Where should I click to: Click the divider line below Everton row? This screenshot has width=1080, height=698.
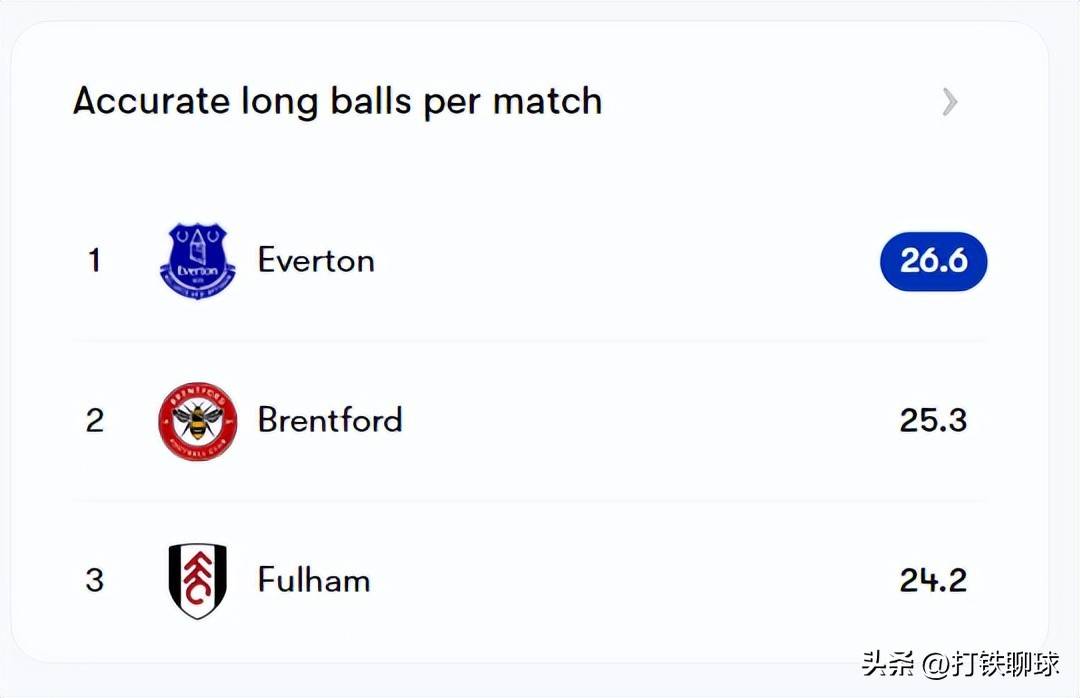pos(530,341)
